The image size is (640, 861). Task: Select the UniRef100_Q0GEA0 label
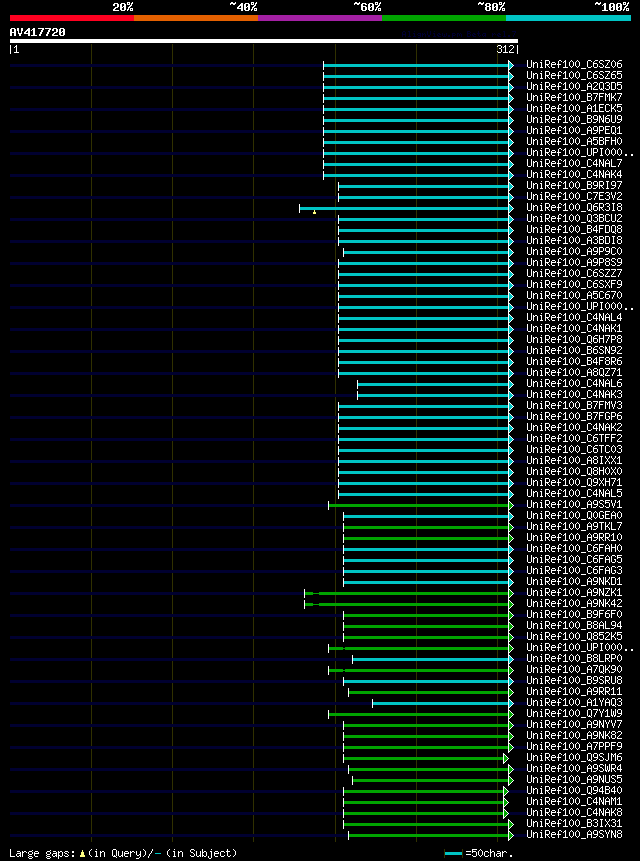(574, 515)
